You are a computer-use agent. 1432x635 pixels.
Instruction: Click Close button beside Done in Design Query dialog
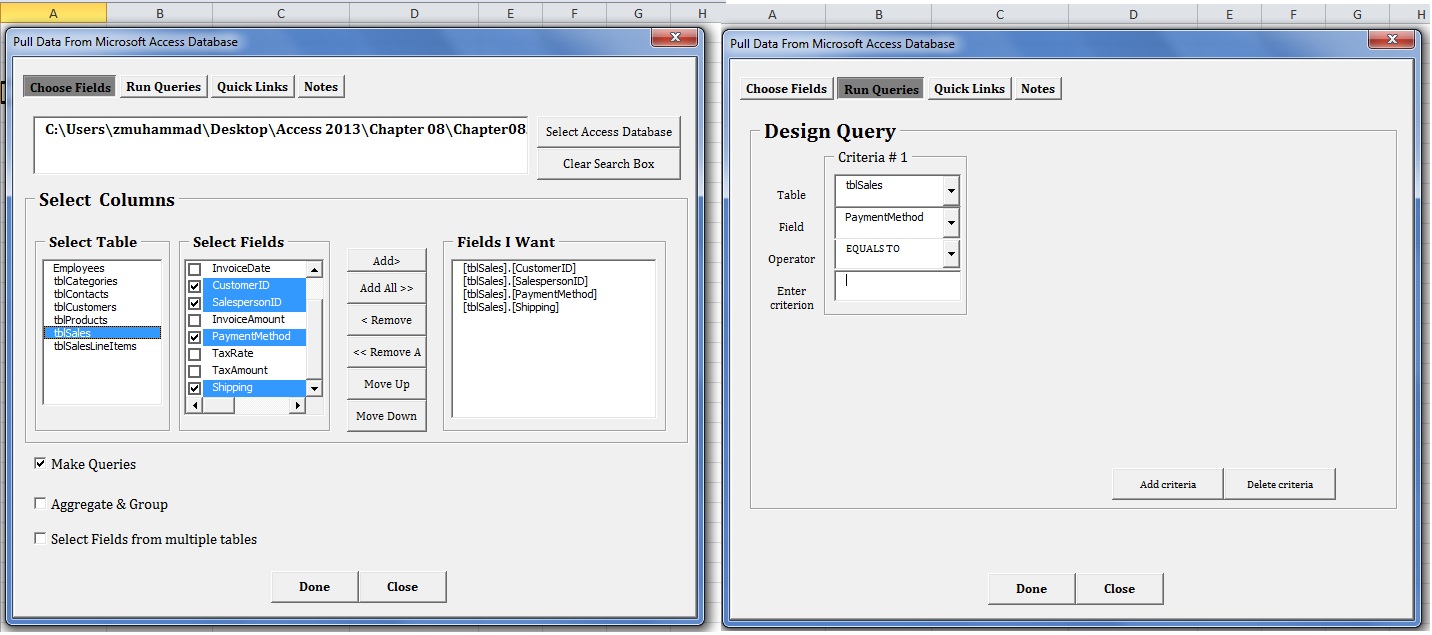[1120, 589]
